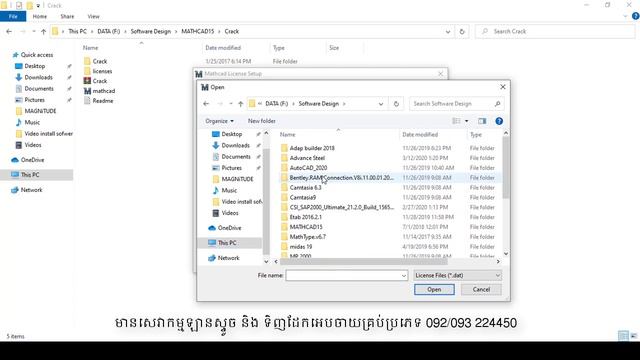Select the Etab 2016.2.1 folder
This screenshot has height=360, width=640.
(305, 217)
